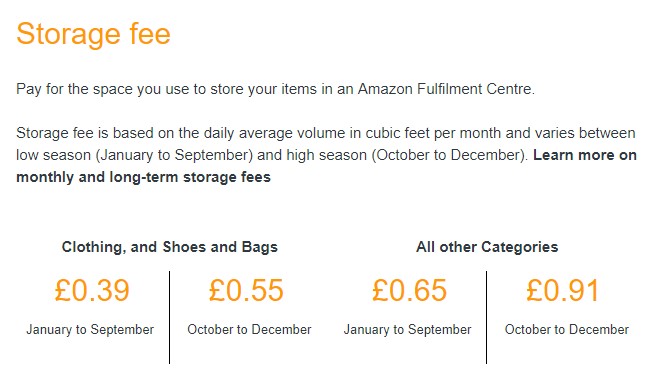Screen dimensions: 661x386
Task: Click the vertical divider between £0.65 and £0.91
Action: 486,317
